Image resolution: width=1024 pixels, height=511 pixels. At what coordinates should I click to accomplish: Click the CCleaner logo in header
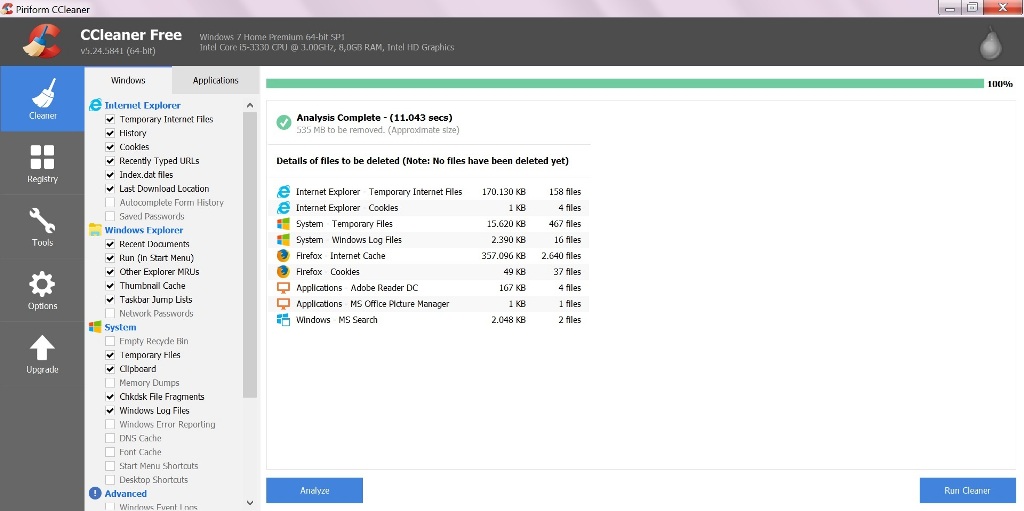(x=41, y=41)
